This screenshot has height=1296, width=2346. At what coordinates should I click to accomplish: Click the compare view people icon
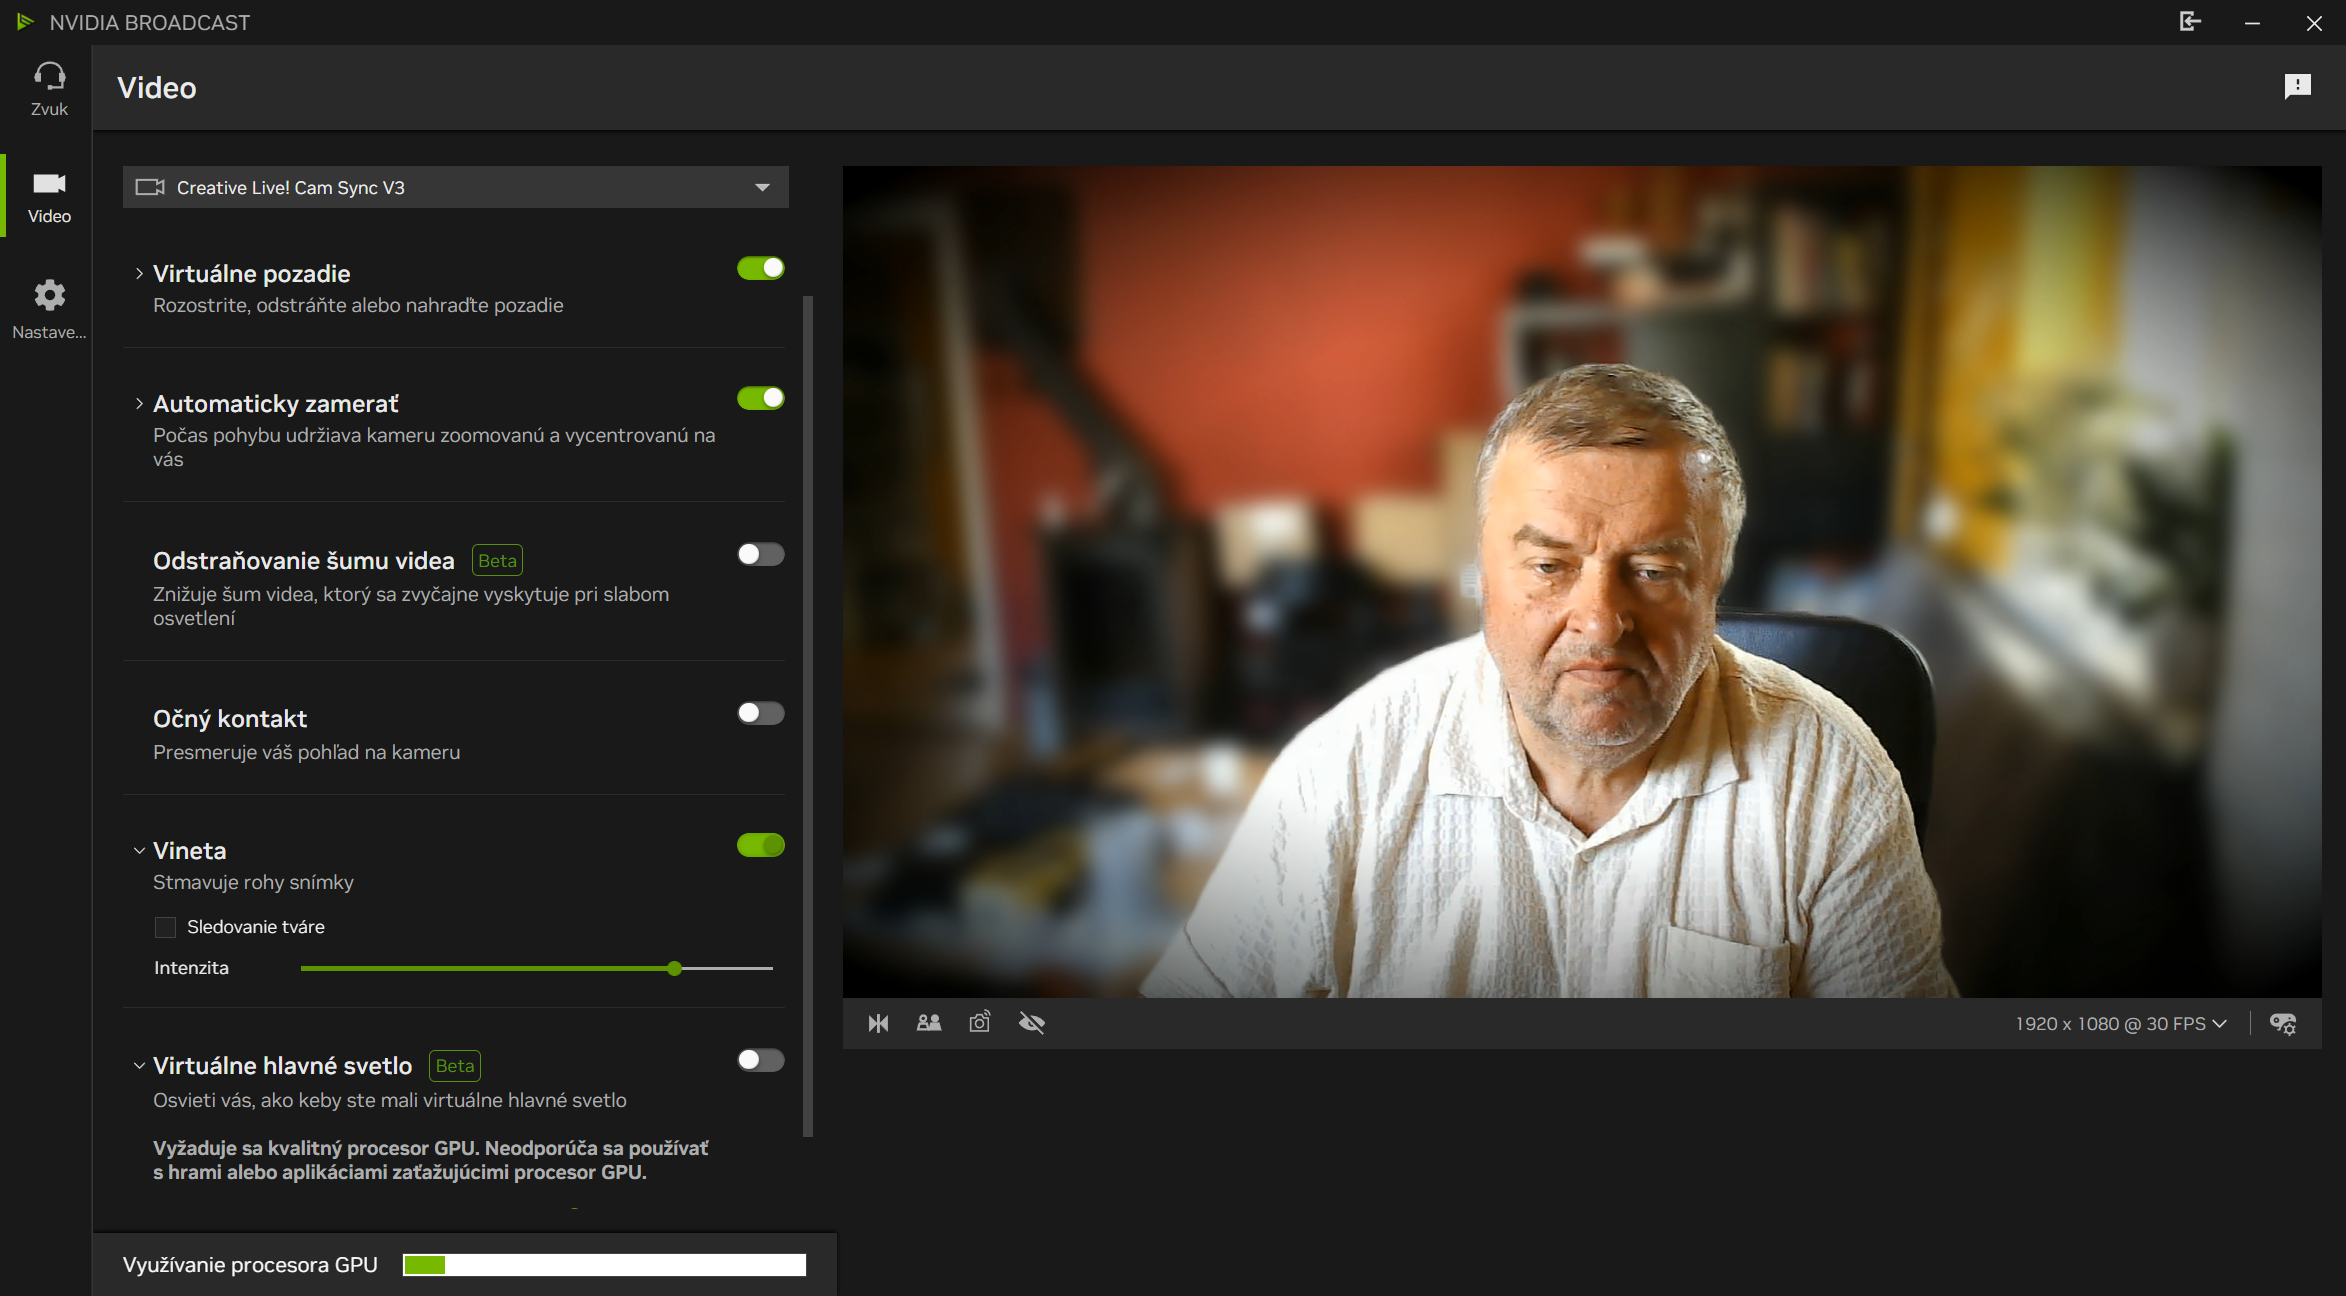click(929, 1023)
